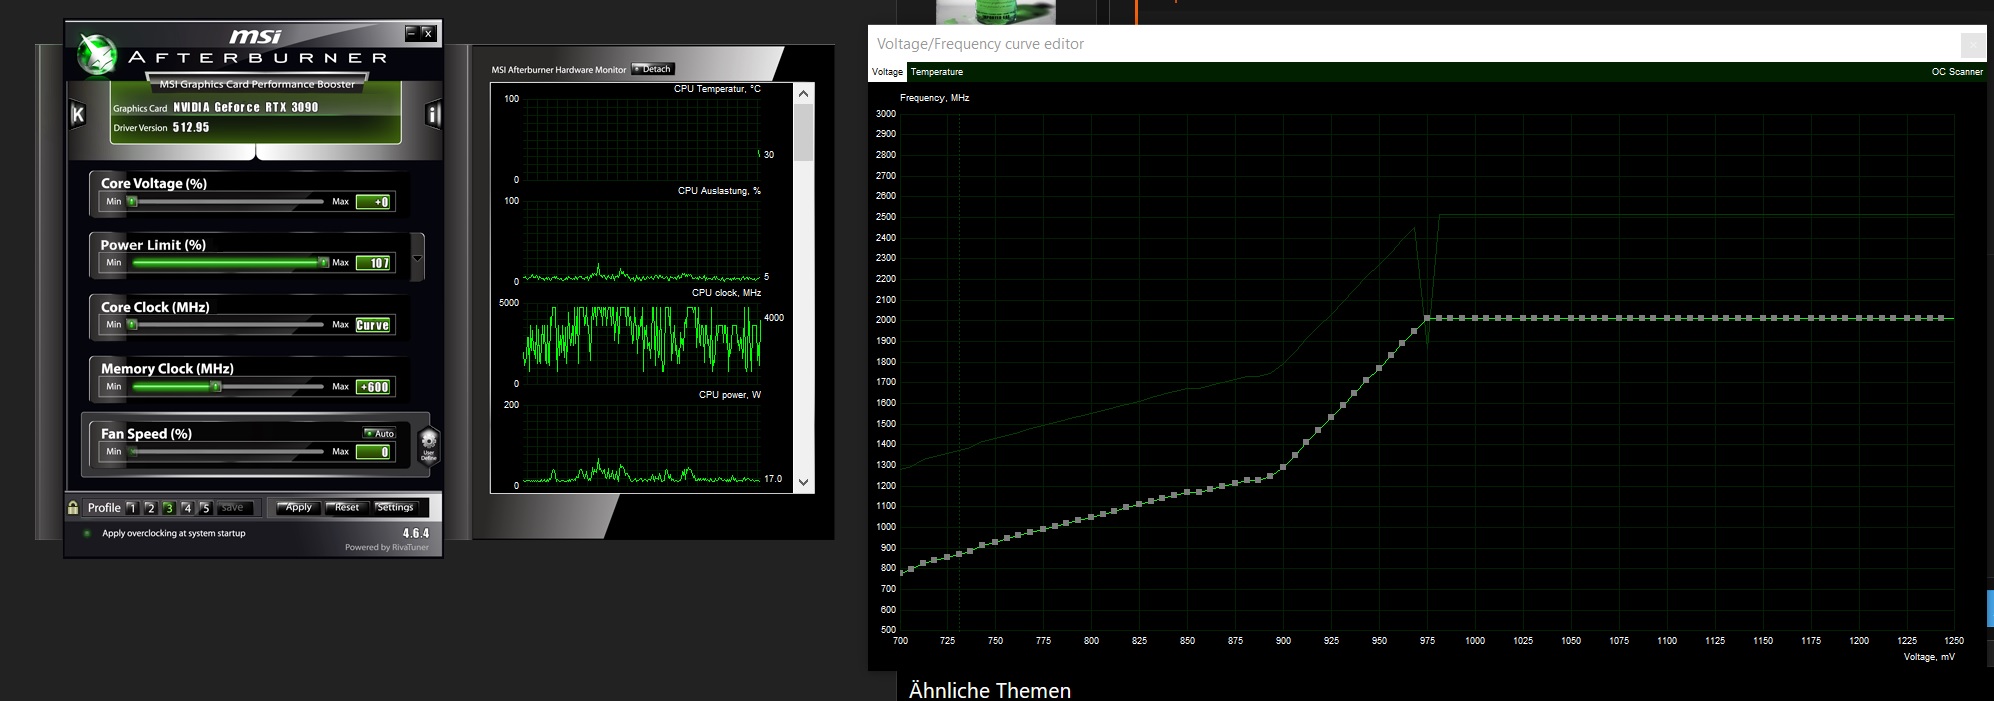
Task: Launch OC Scanner from curve editor
Action: 1957,72
